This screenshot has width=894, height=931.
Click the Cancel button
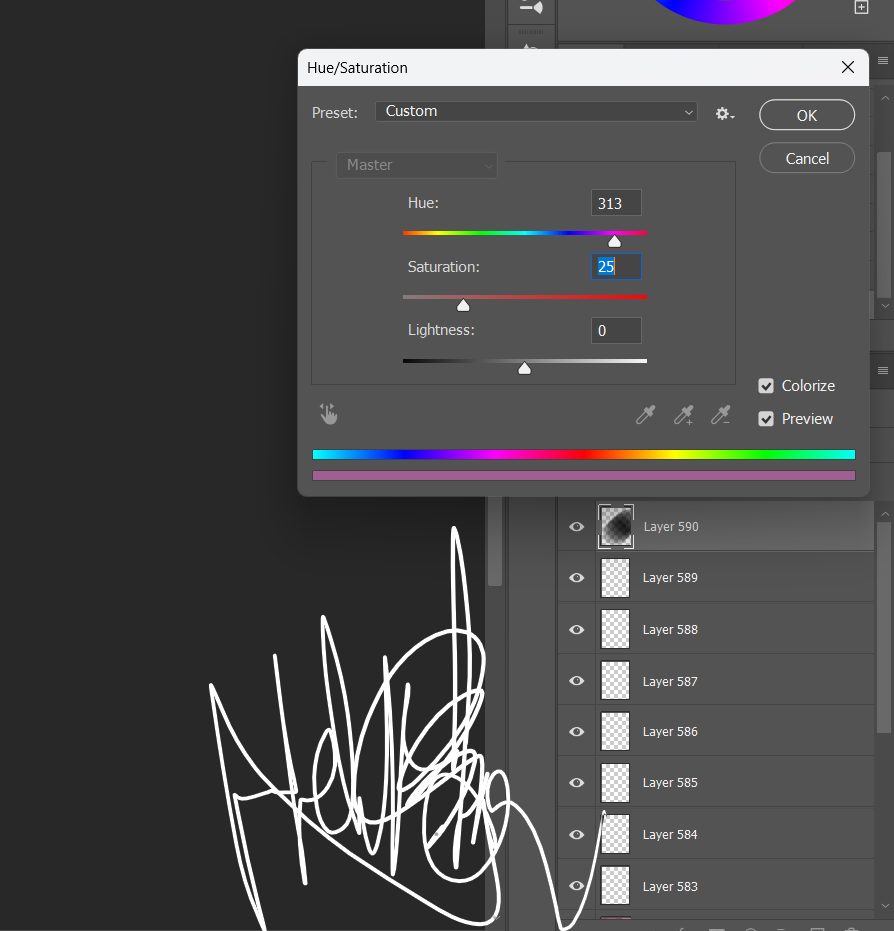point(806,158)
